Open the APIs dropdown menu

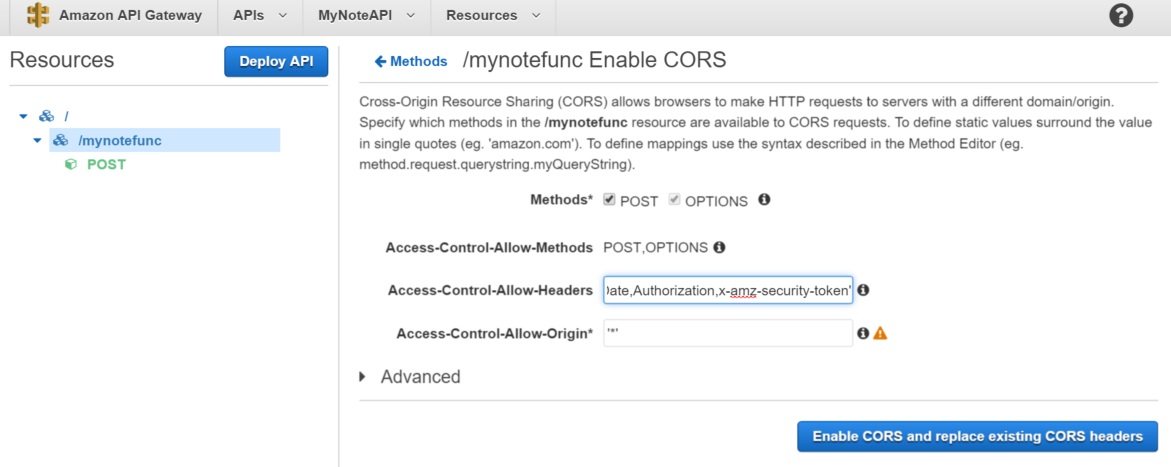click(x=260, y=15)
